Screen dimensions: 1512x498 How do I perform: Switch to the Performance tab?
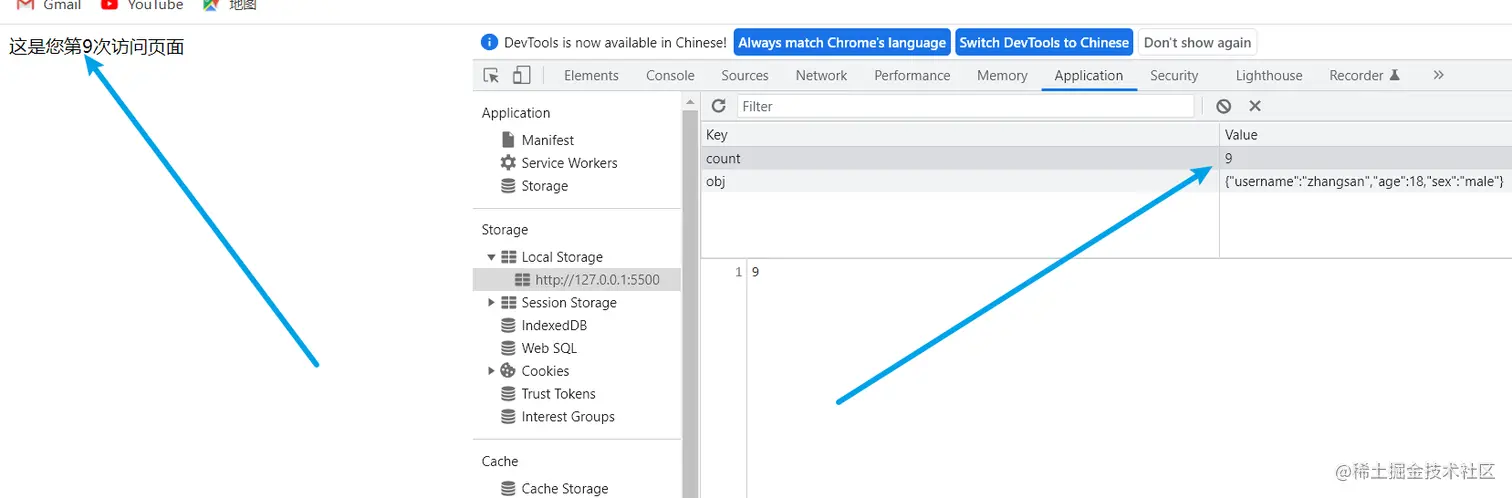tap(912, 76)
